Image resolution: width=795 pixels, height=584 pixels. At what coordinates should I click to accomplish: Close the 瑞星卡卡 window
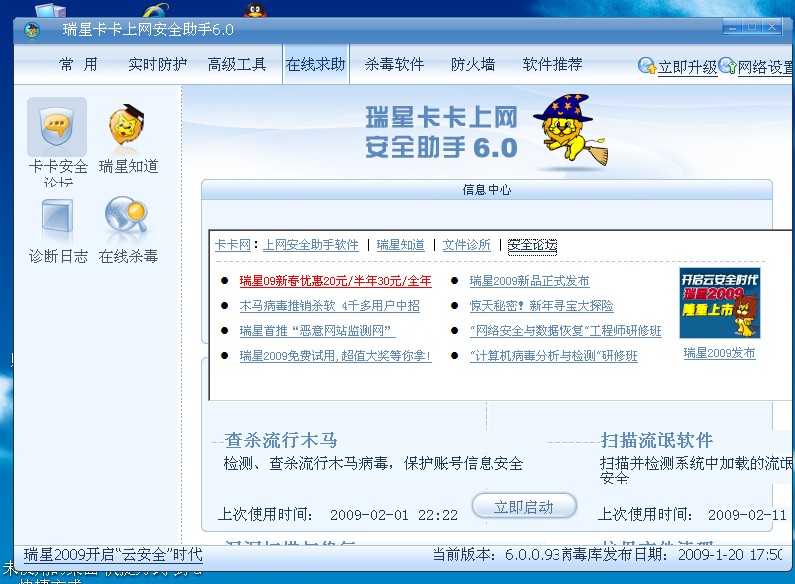click(x=772, y=27)
